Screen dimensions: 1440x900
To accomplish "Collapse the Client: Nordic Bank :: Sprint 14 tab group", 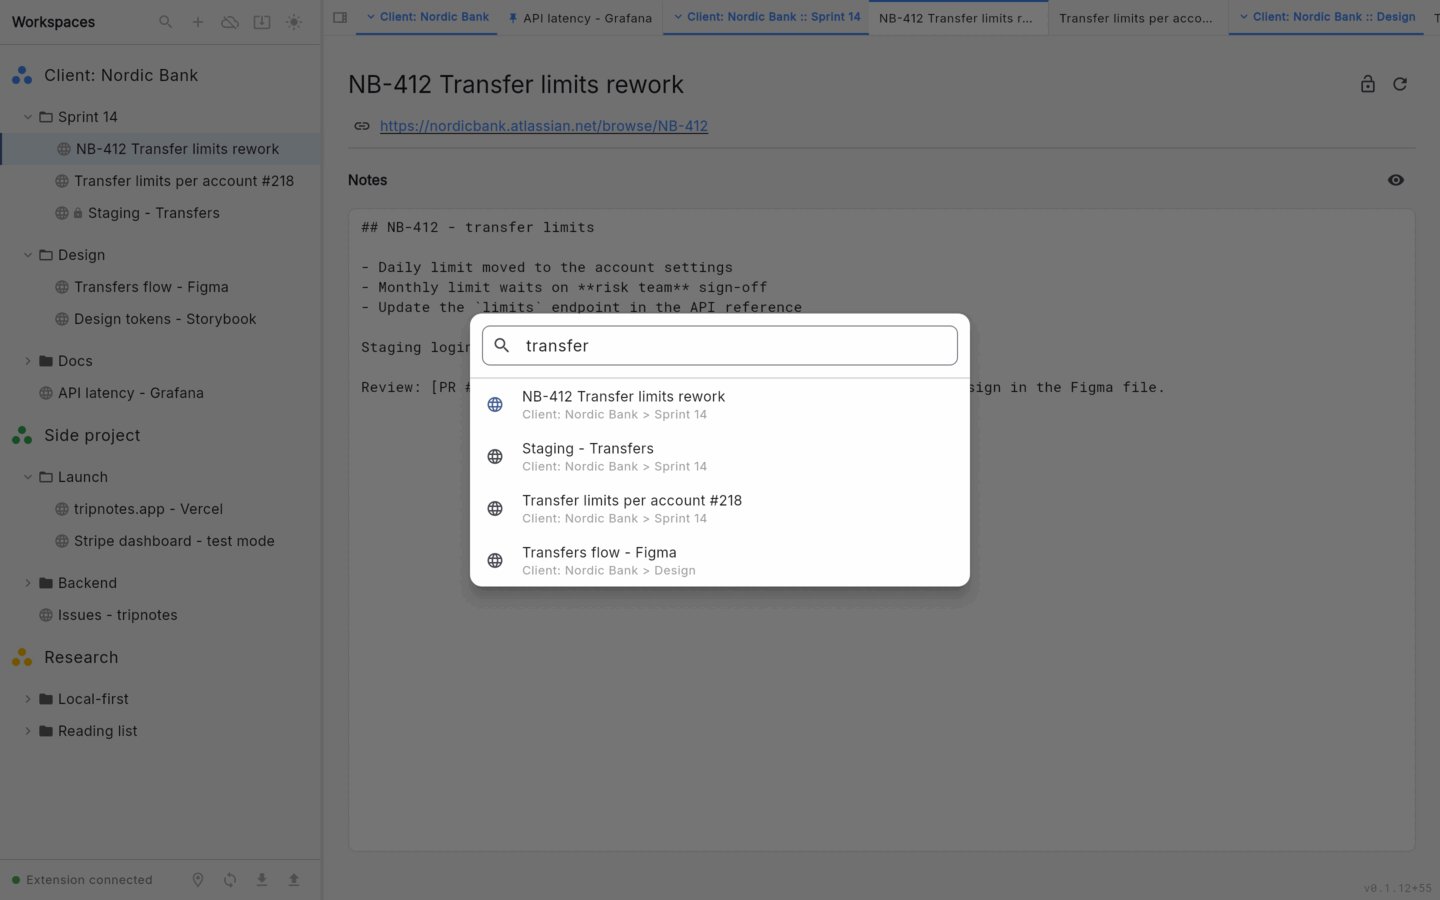I will [x=678, y=17].
